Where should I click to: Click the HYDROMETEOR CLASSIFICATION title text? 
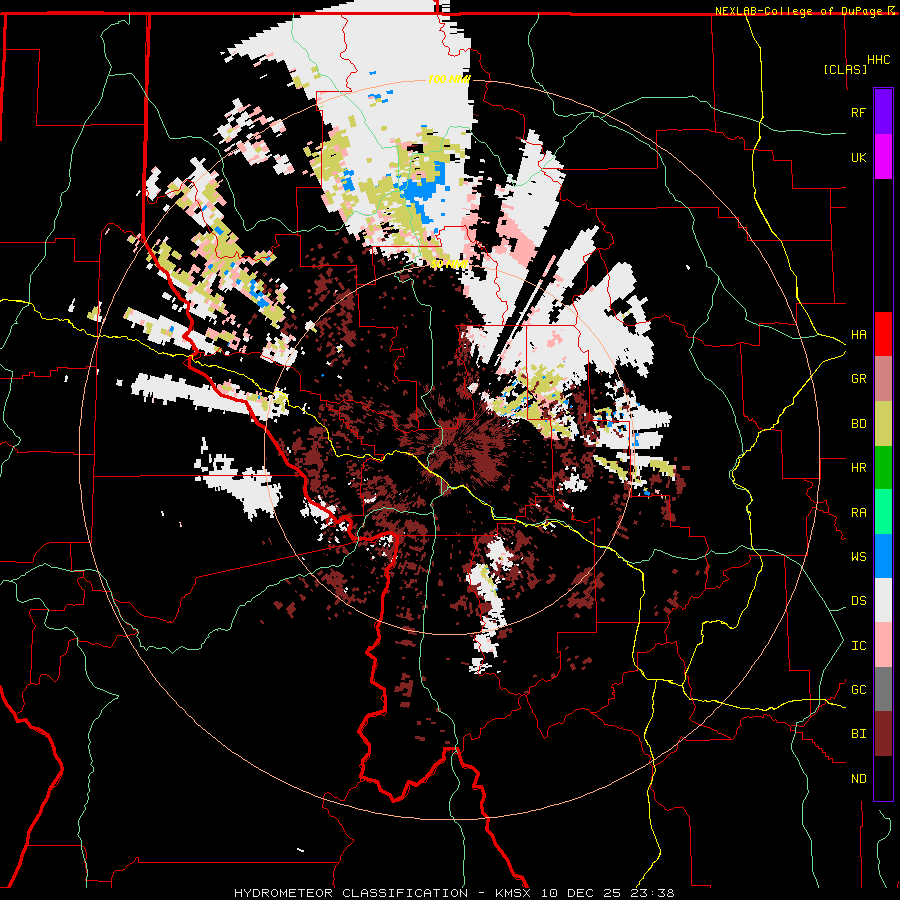pyautogui.click(x=351, y=893)
